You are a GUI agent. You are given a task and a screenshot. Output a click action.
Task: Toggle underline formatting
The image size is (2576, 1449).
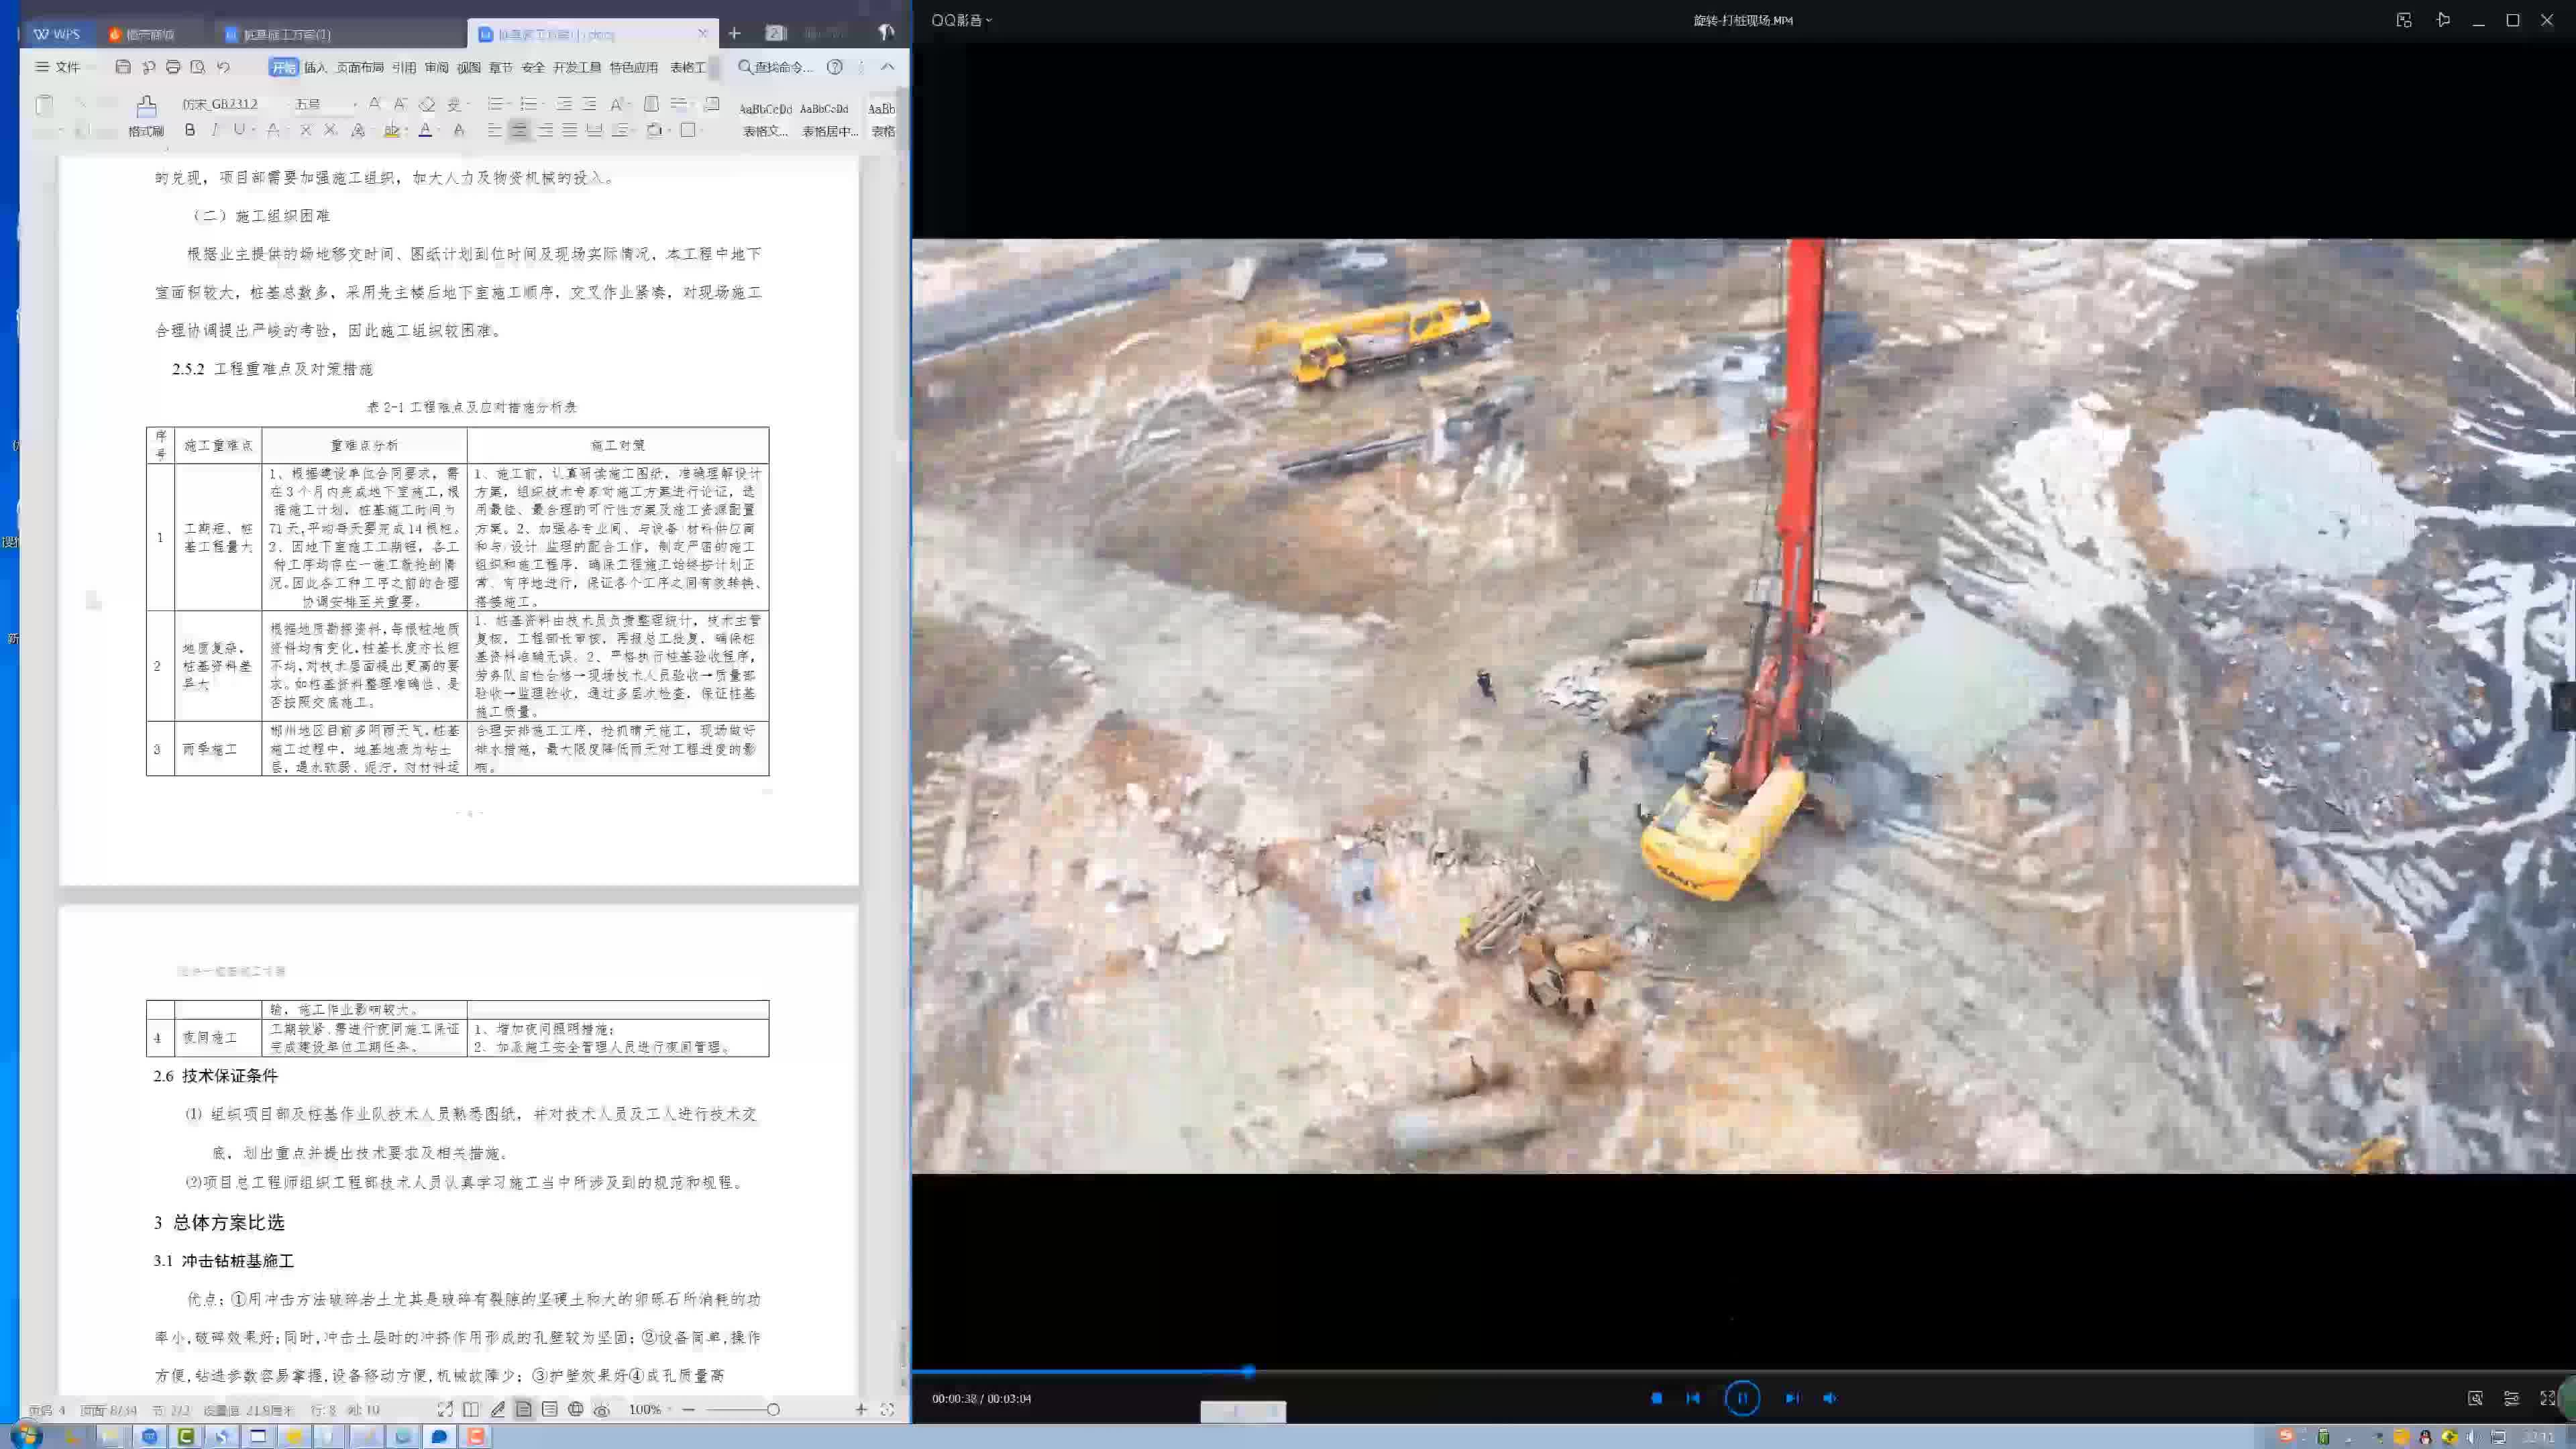click(x=239, y=130)
